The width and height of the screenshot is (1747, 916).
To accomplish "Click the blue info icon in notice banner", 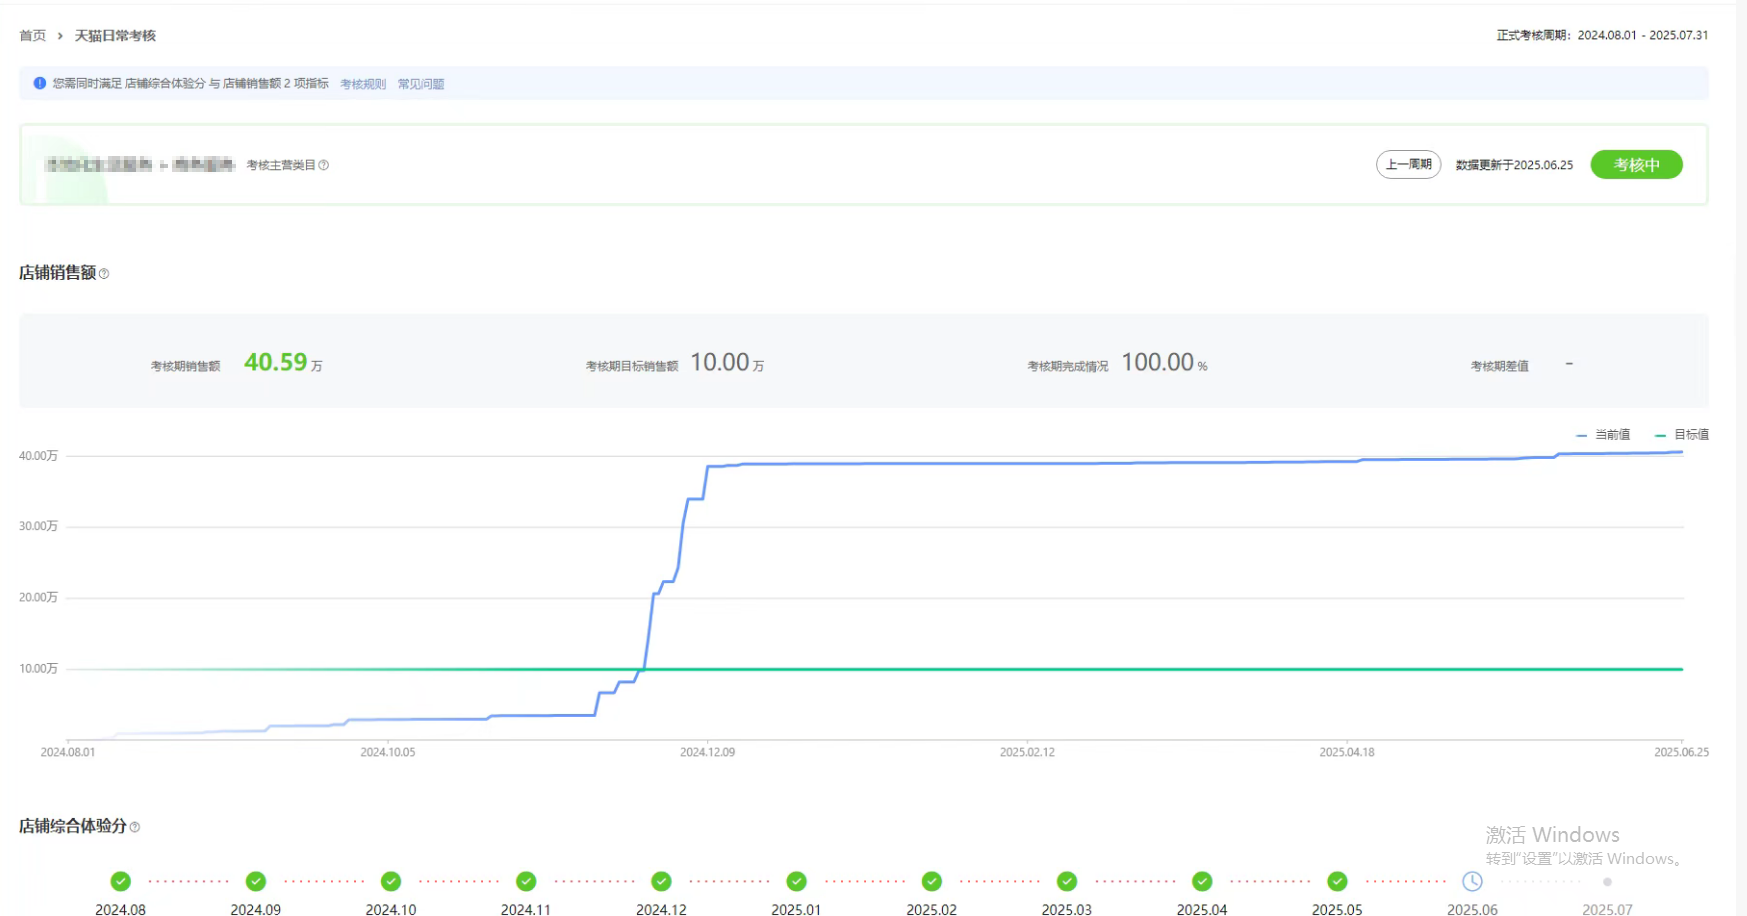I will (x=40, y=83).
